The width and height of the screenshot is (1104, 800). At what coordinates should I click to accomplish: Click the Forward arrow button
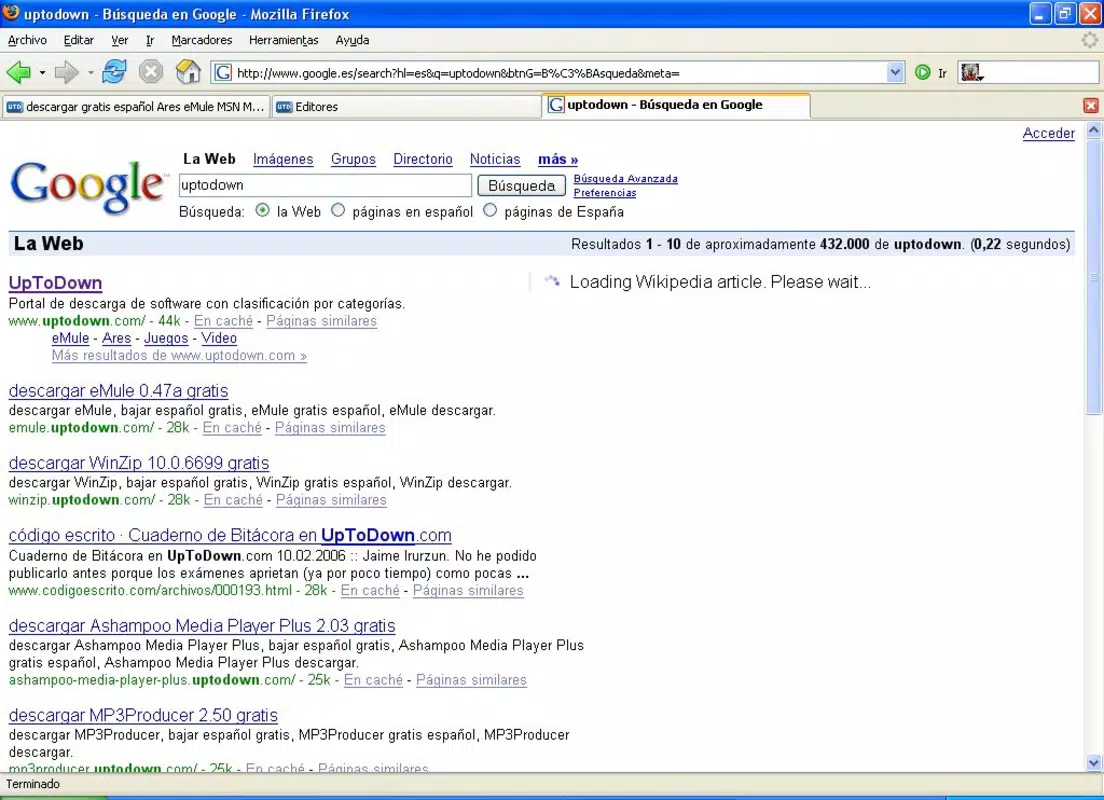[66, 72]
